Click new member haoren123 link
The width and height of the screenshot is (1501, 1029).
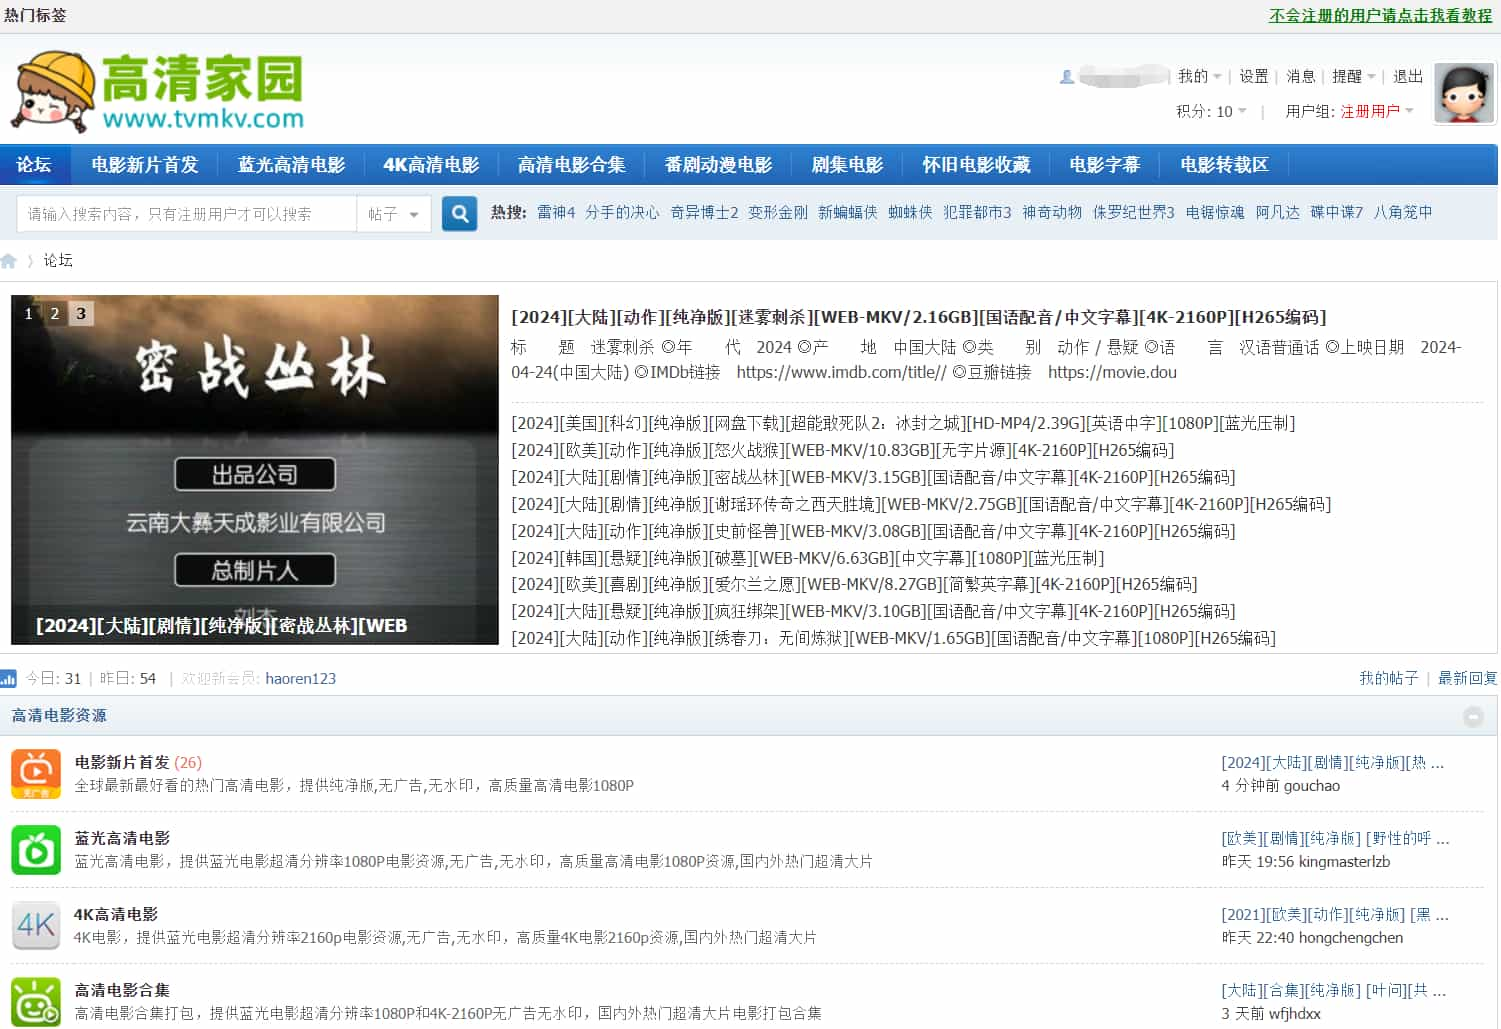tap(300, 678)
